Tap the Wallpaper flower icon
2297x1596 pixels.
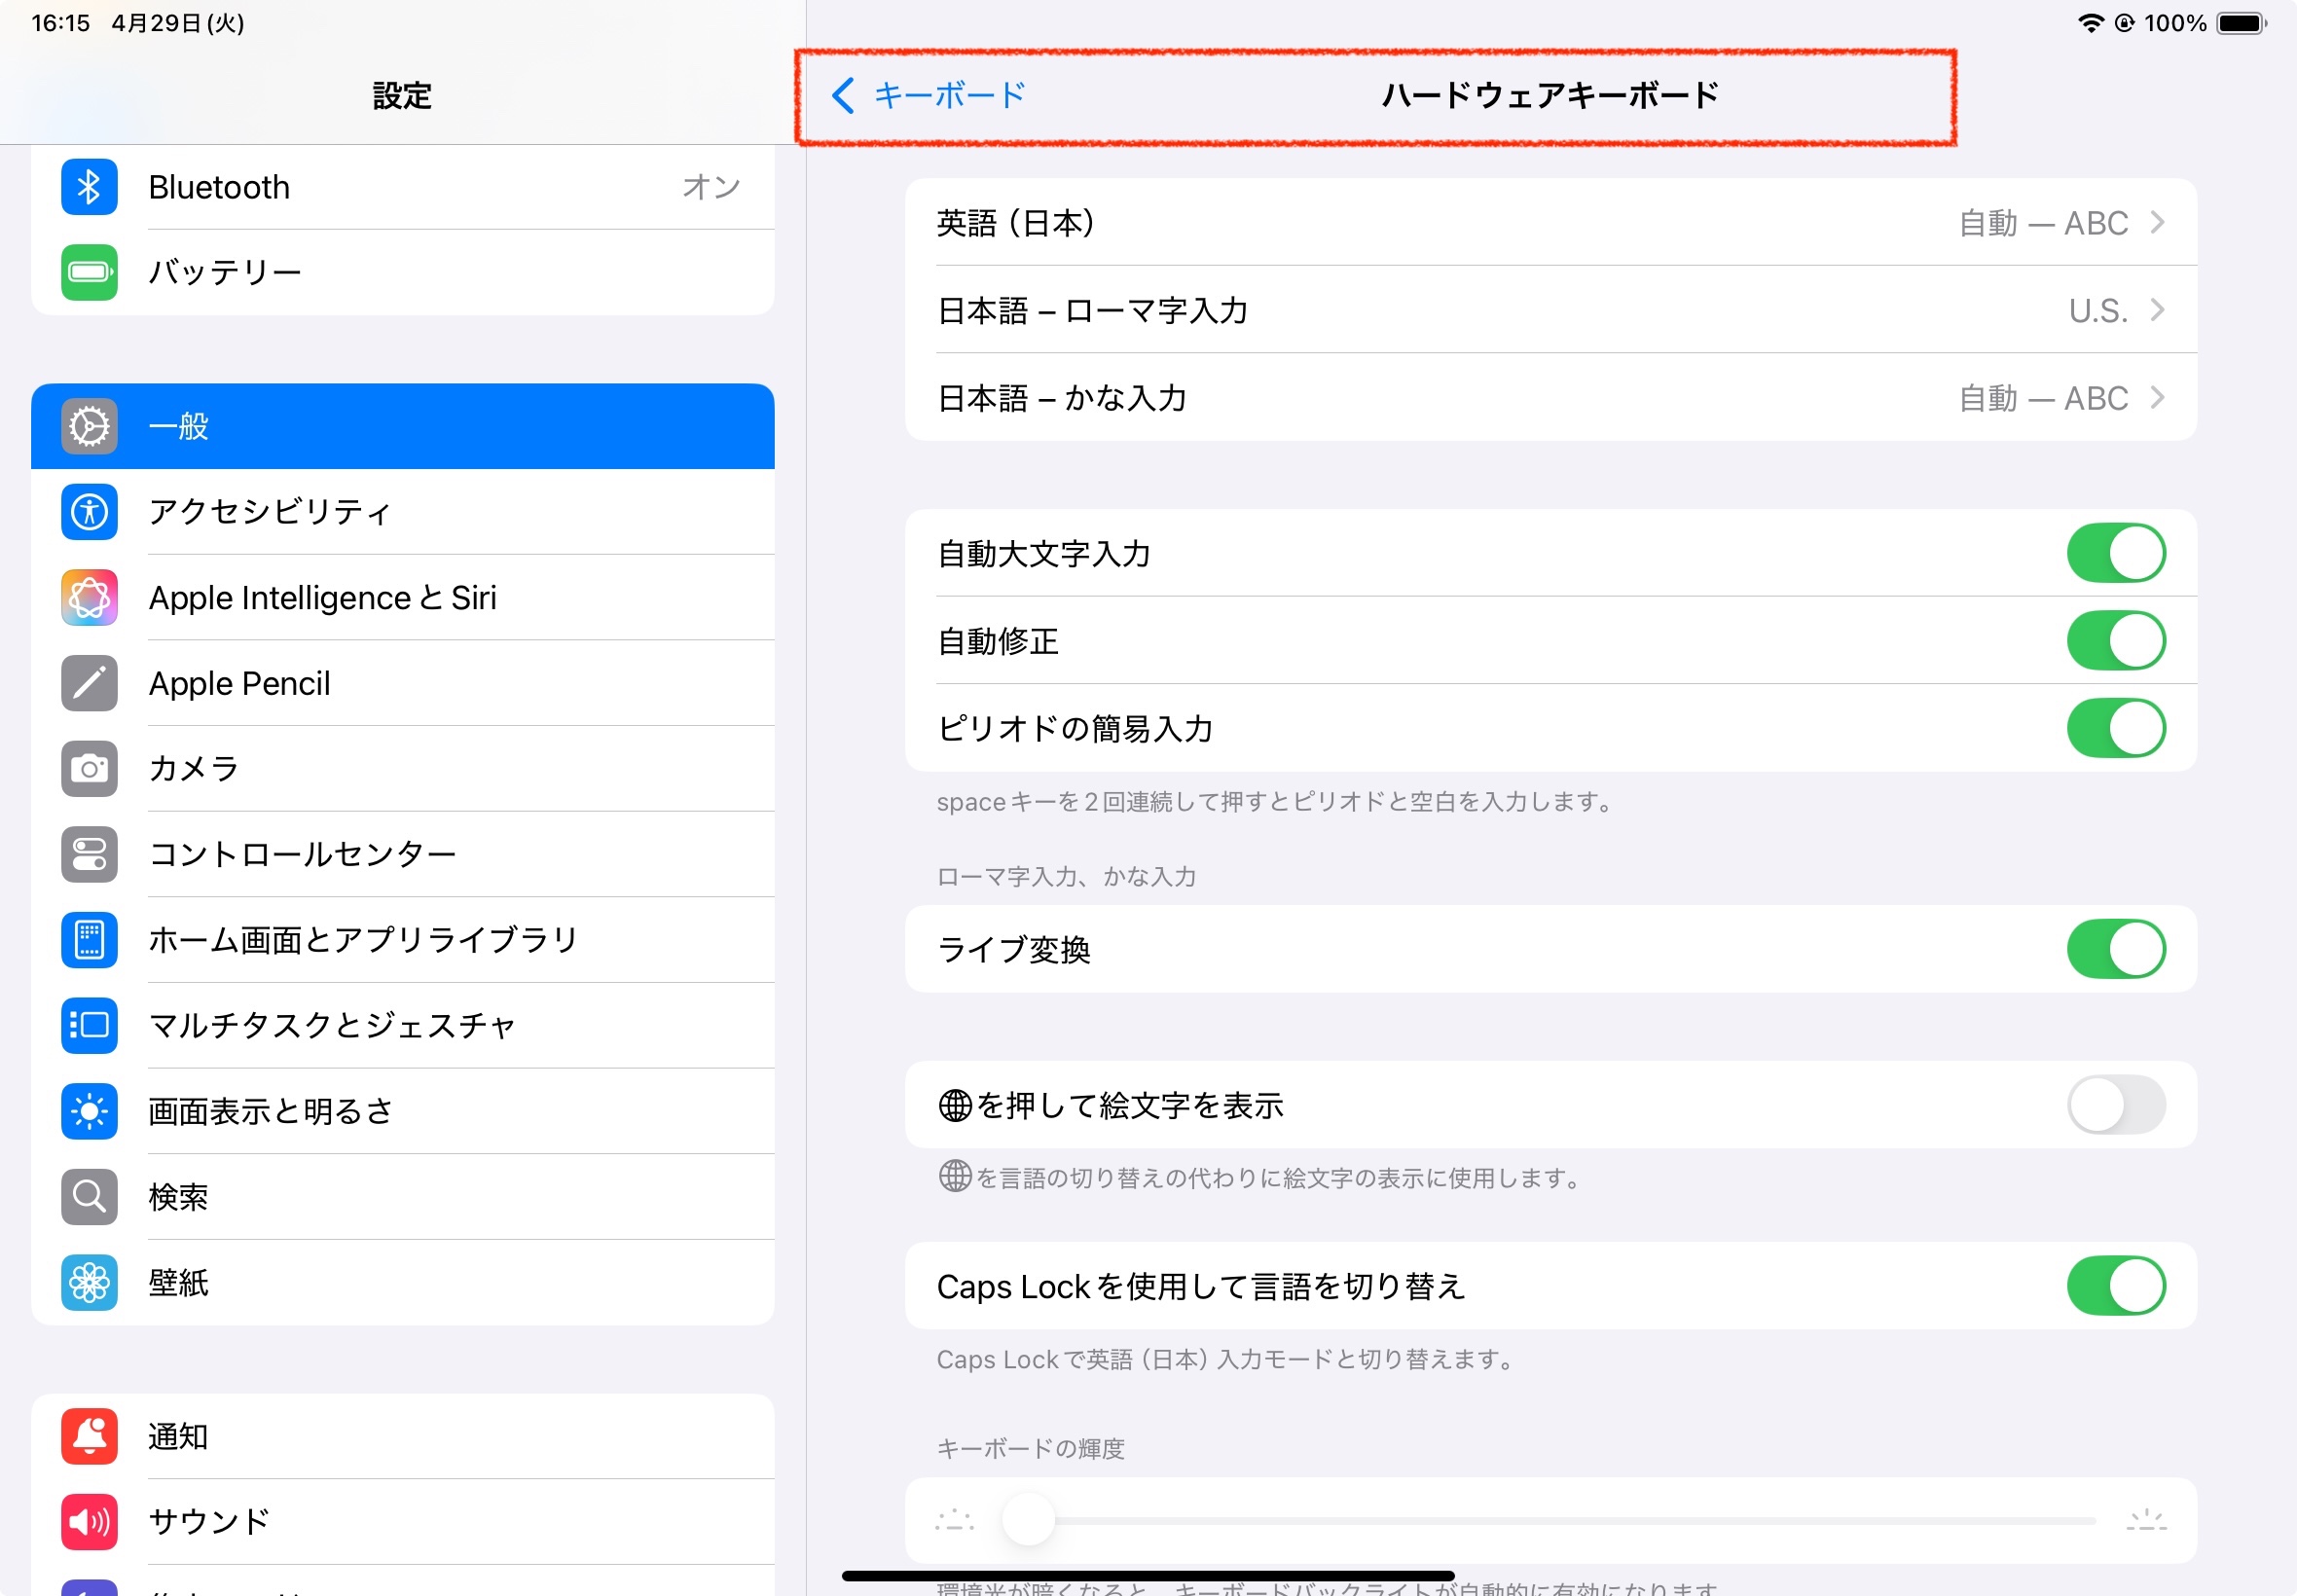click(89, 1282)
